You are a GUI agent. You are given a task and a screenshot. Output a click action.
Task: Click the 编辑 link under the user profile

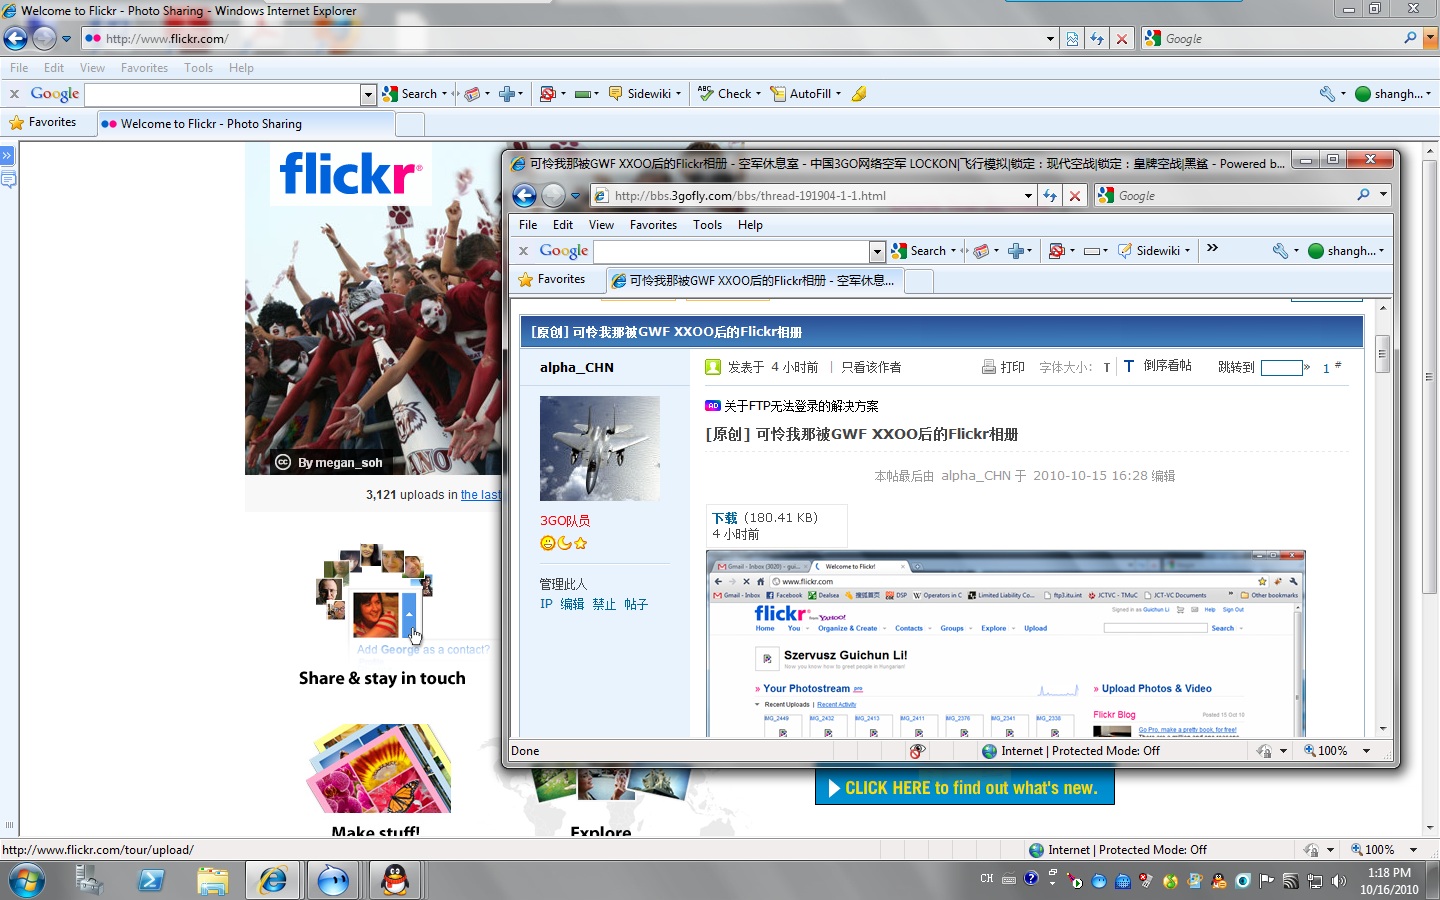click(x=572, y=604)
